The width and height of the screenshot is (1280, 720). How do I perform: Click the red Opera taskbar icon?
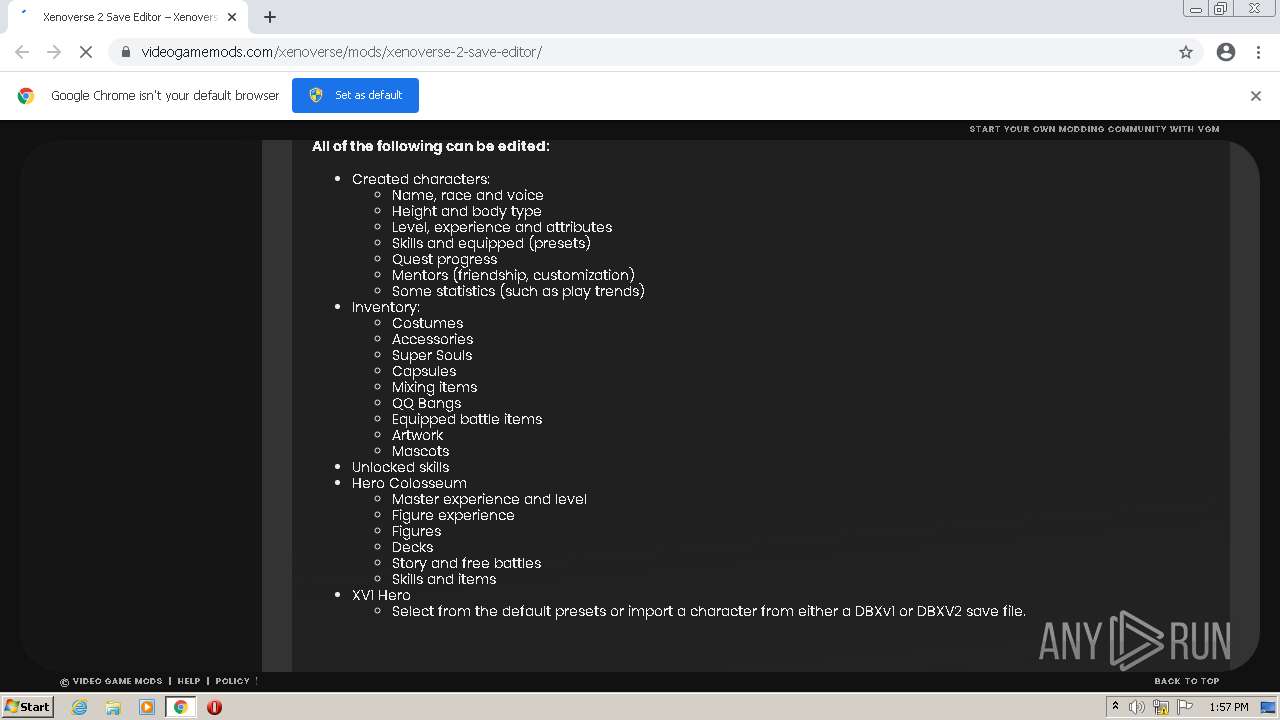(x=214, y=707)
